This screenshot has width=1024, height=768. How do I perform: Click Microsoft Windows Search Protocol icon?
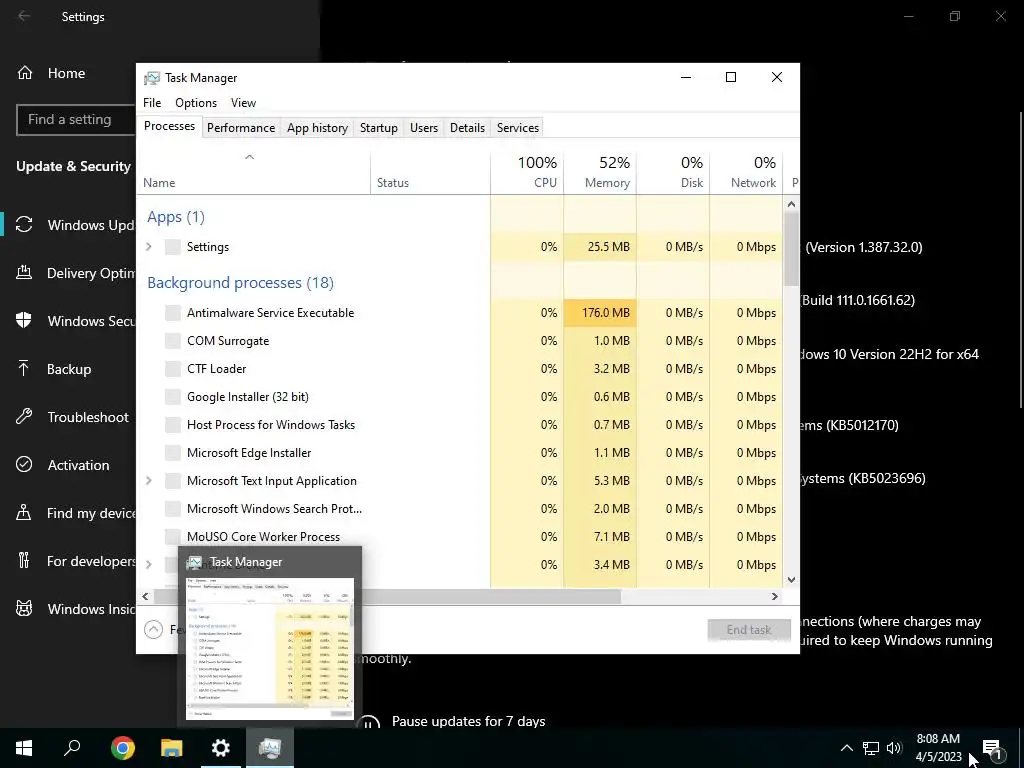coord(172,509)
